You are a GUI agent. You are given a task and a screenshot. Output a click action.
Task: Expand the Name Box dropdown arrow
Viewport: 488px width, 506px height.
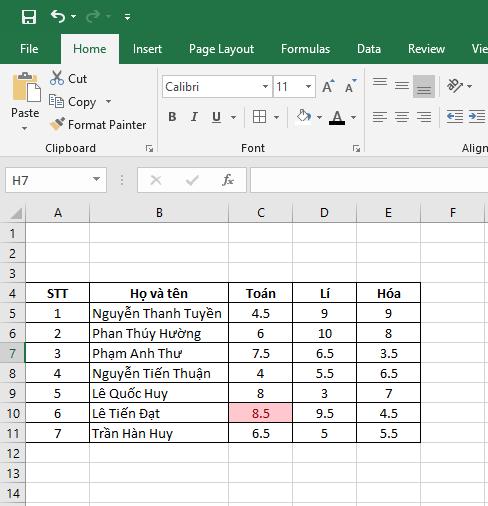click(x=96, y=180)
